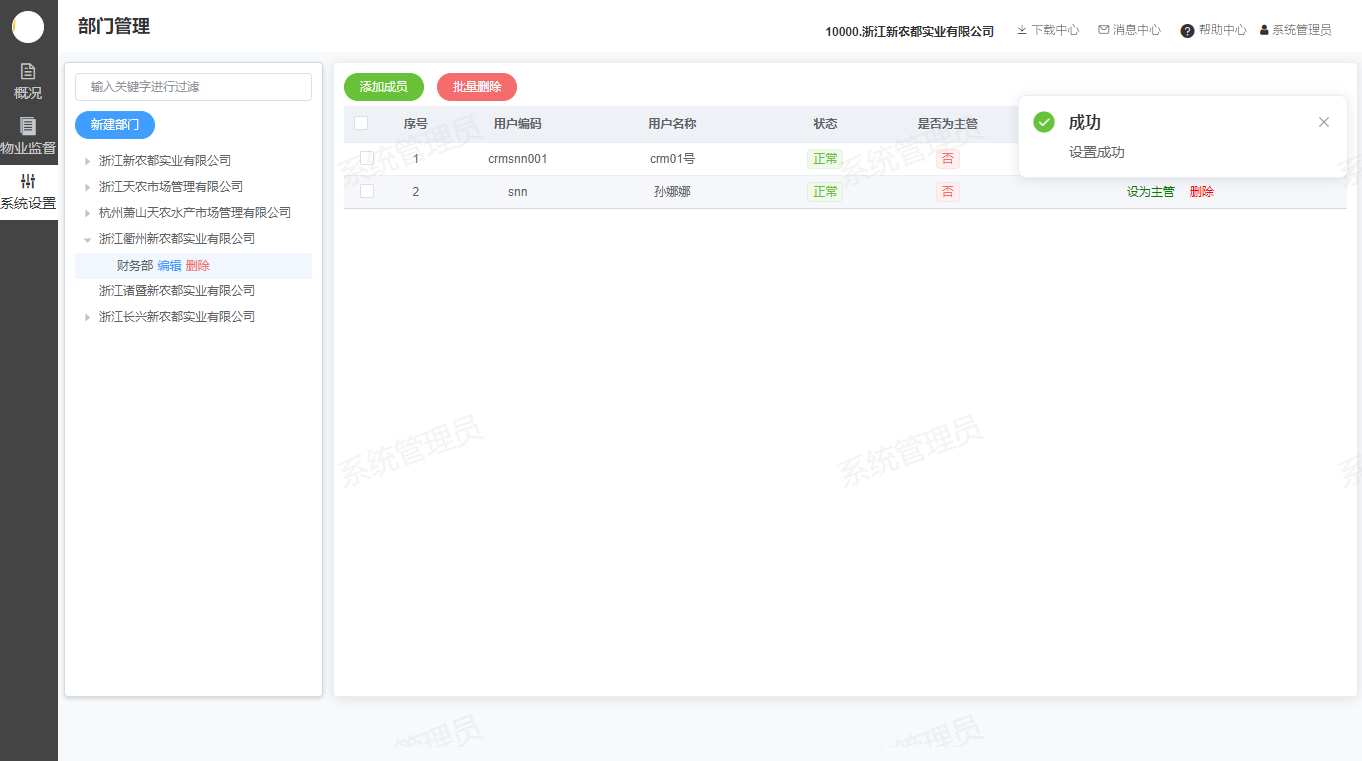1362x761 pixels.
Task: Click 删除 in the 孙娜娜 row
Action: click(1202, 192)
